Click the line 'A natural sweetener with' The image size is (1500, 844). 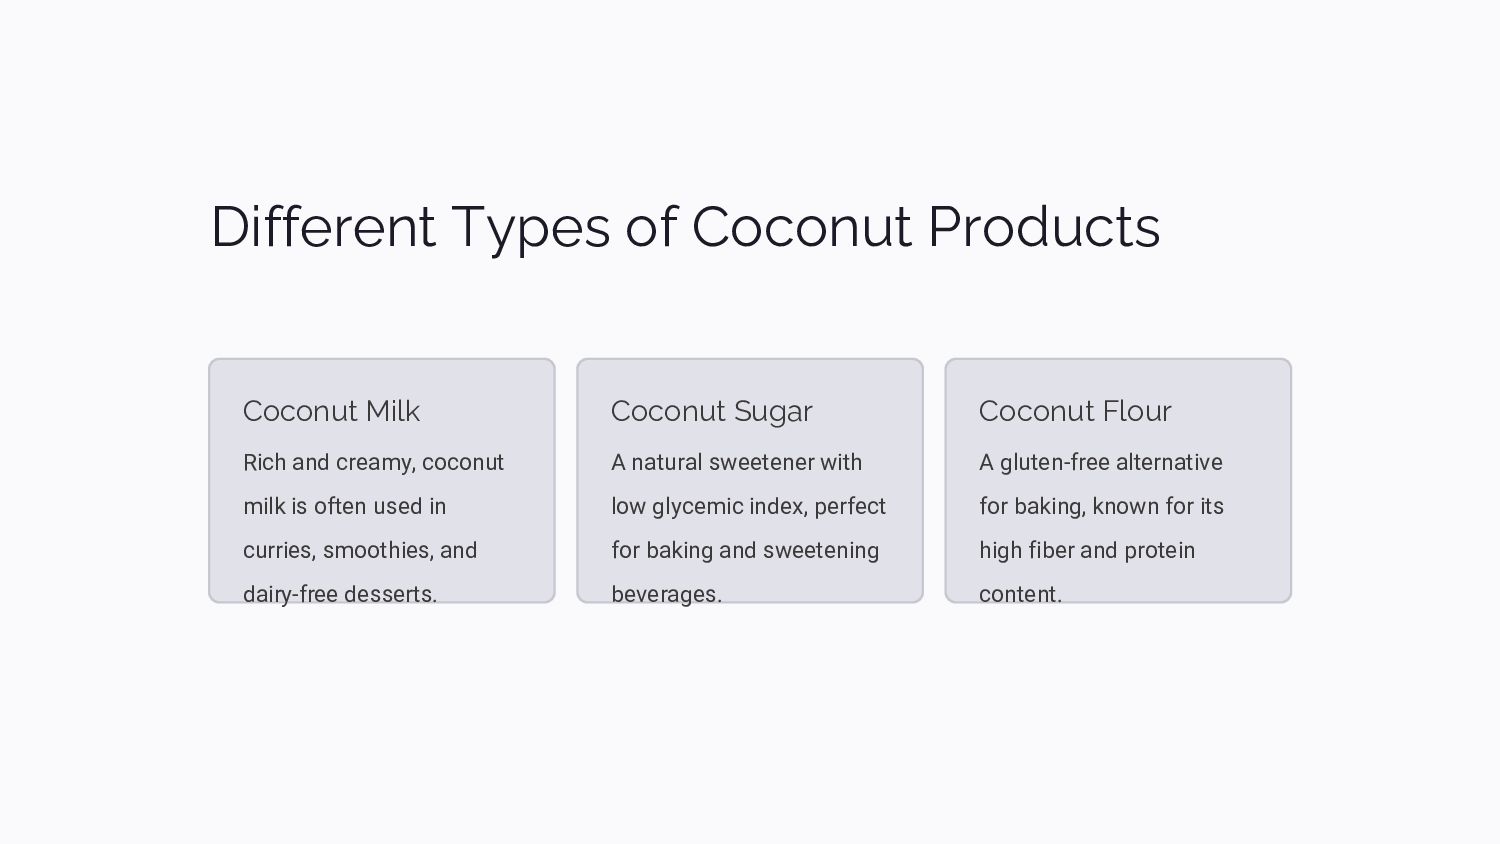pyautogui.click(x=736, y=463)
